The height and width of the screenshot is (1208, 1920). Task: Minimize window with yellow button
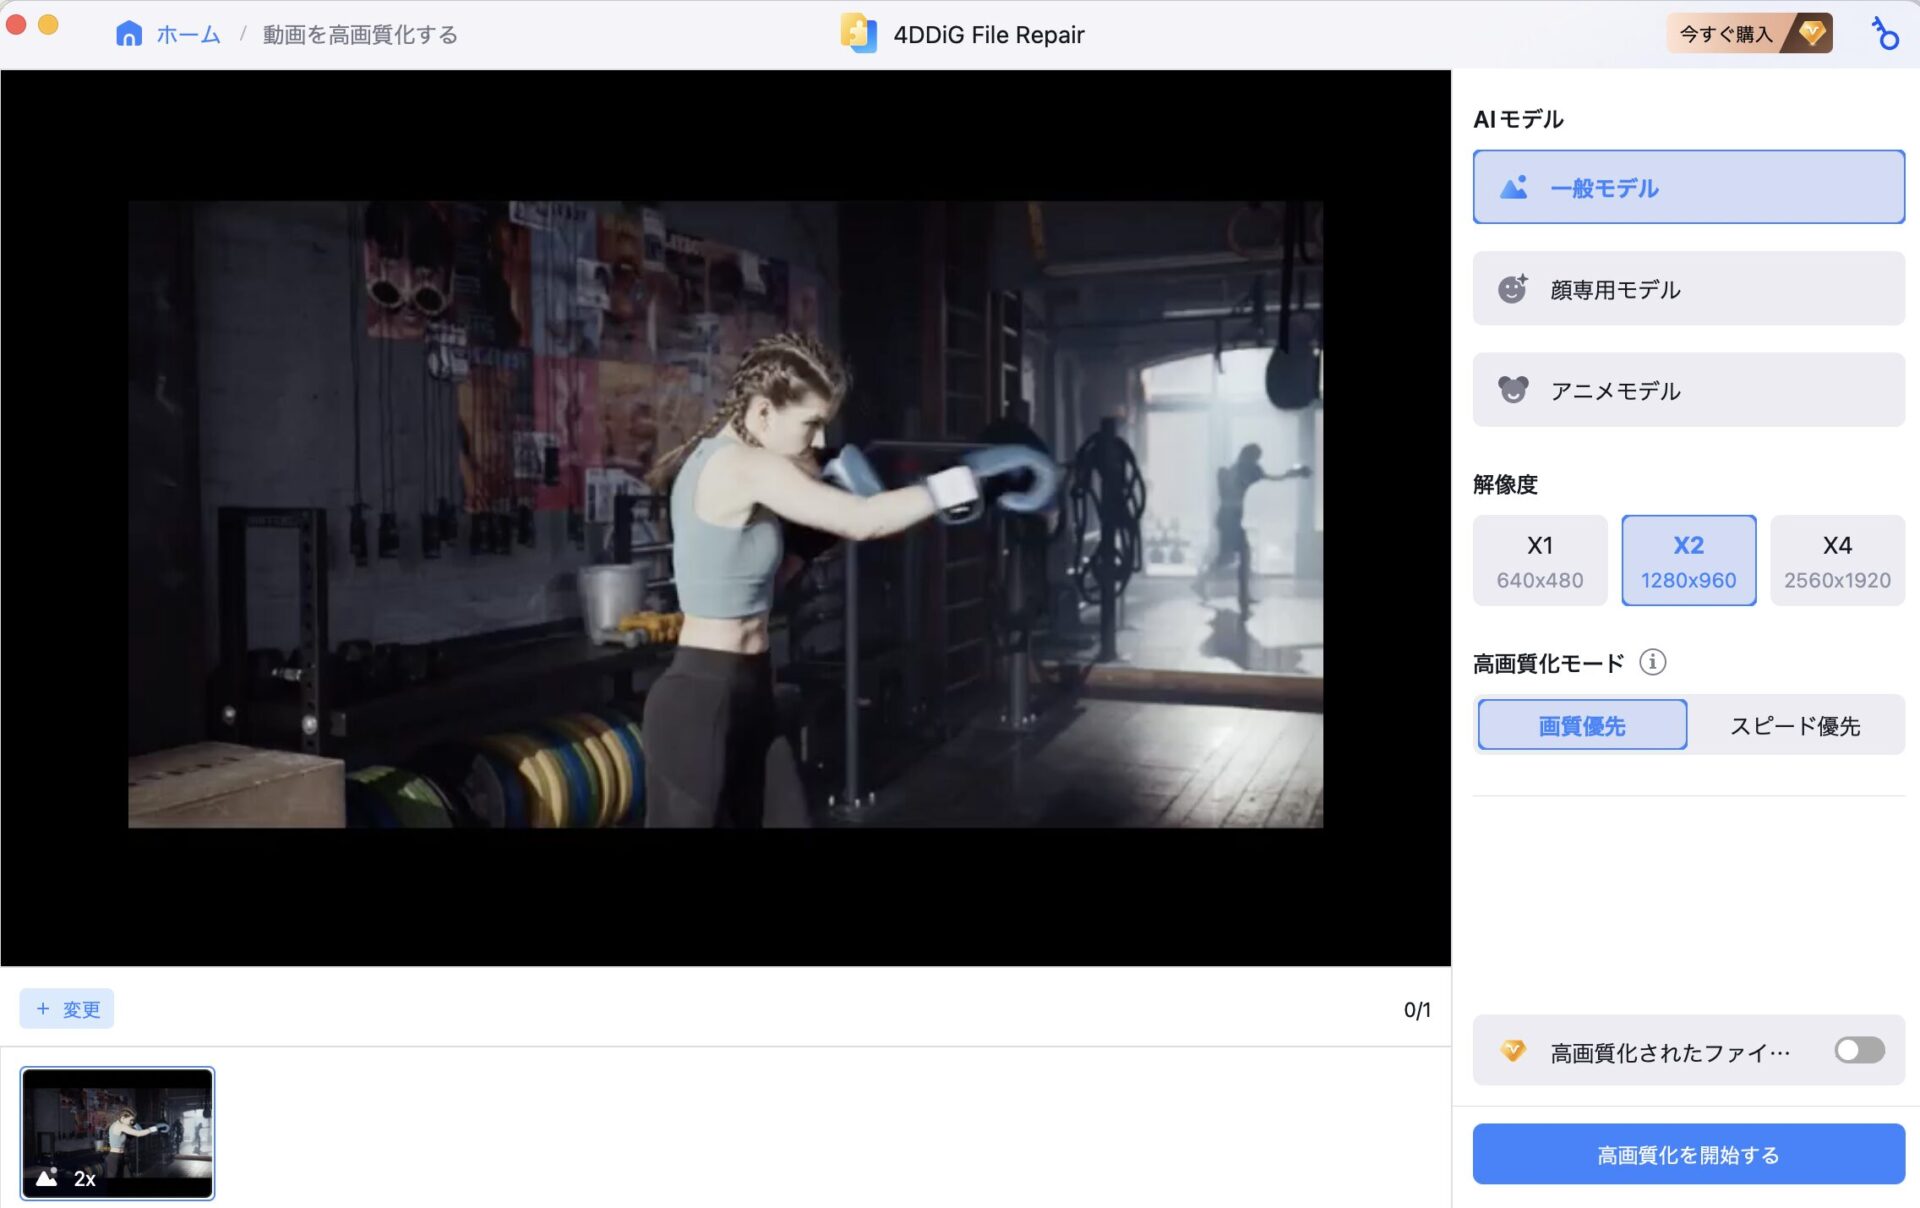point(48,24)
